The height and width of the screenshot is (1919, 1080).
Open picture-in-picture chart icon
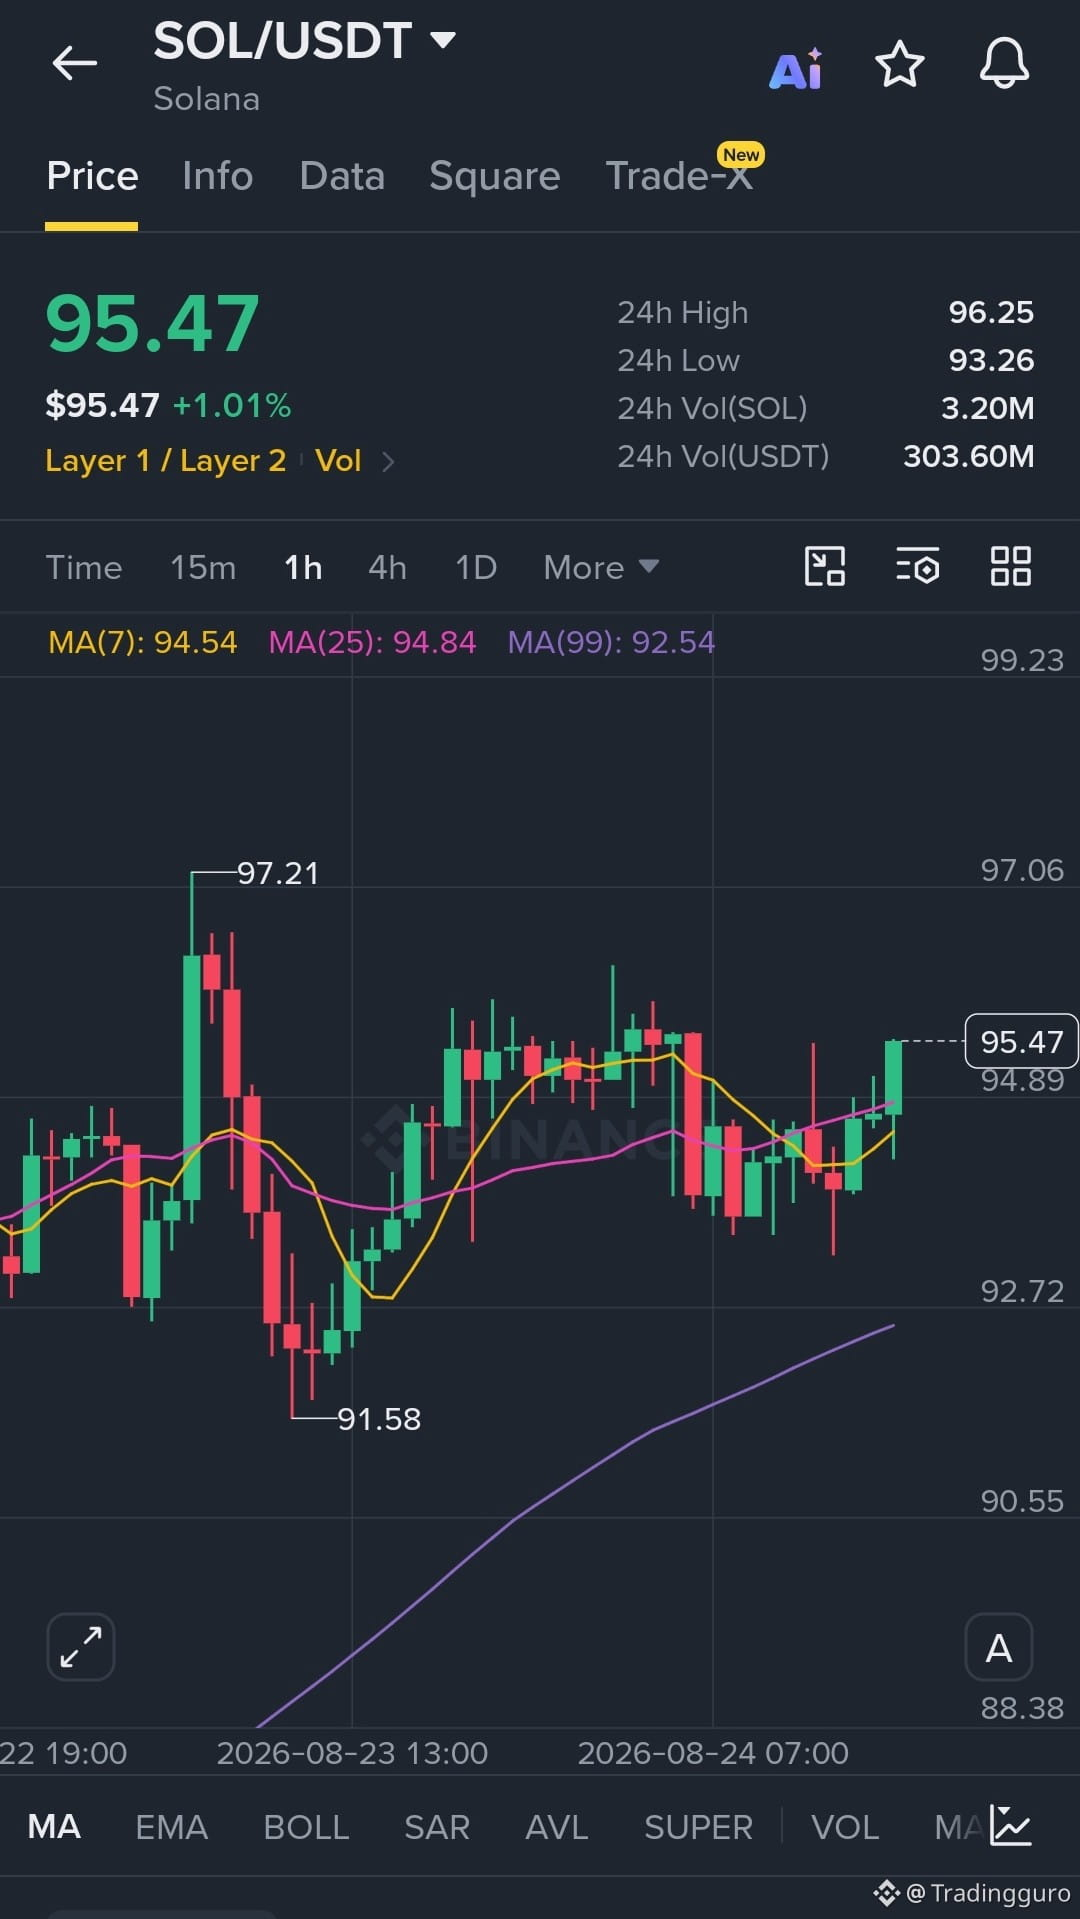[x=825, y=566]
